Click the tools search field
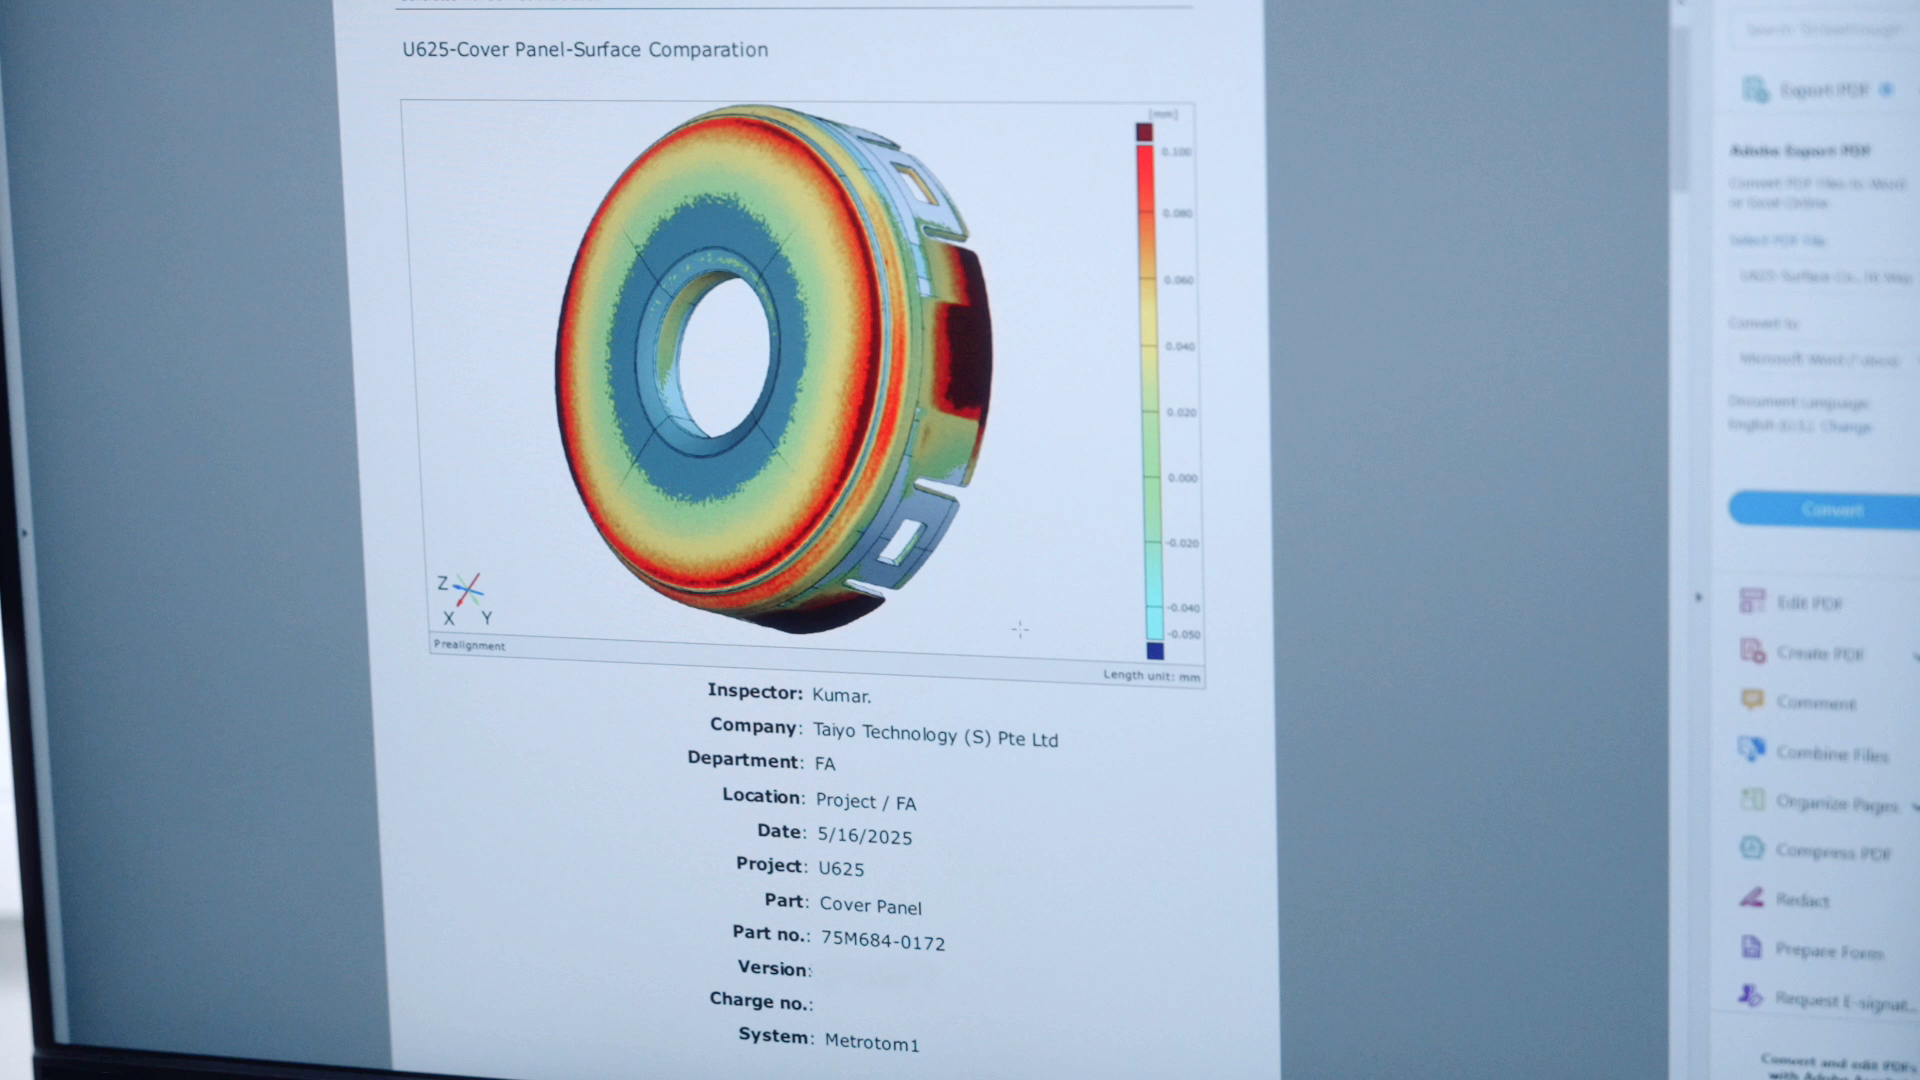The height and width of the screenshot is (1080, 1920). coord(1822,30)
